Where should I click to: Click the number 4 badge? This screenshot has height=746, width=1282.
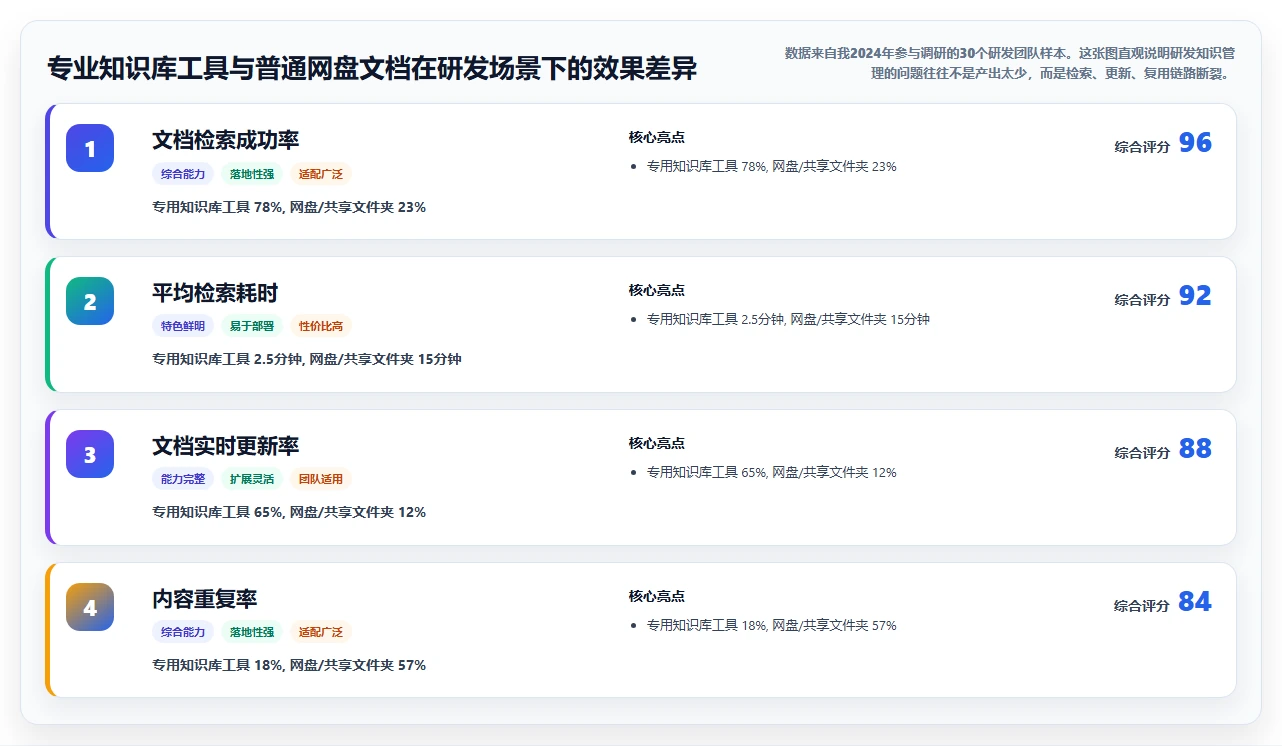pos(90,607)
